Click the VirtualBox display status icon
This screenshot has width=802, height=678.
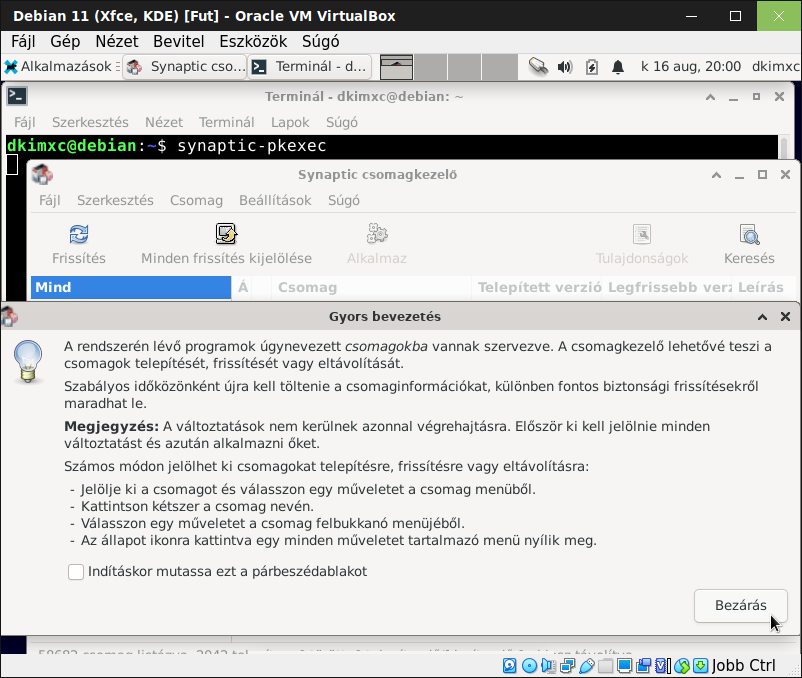point(625,665)
